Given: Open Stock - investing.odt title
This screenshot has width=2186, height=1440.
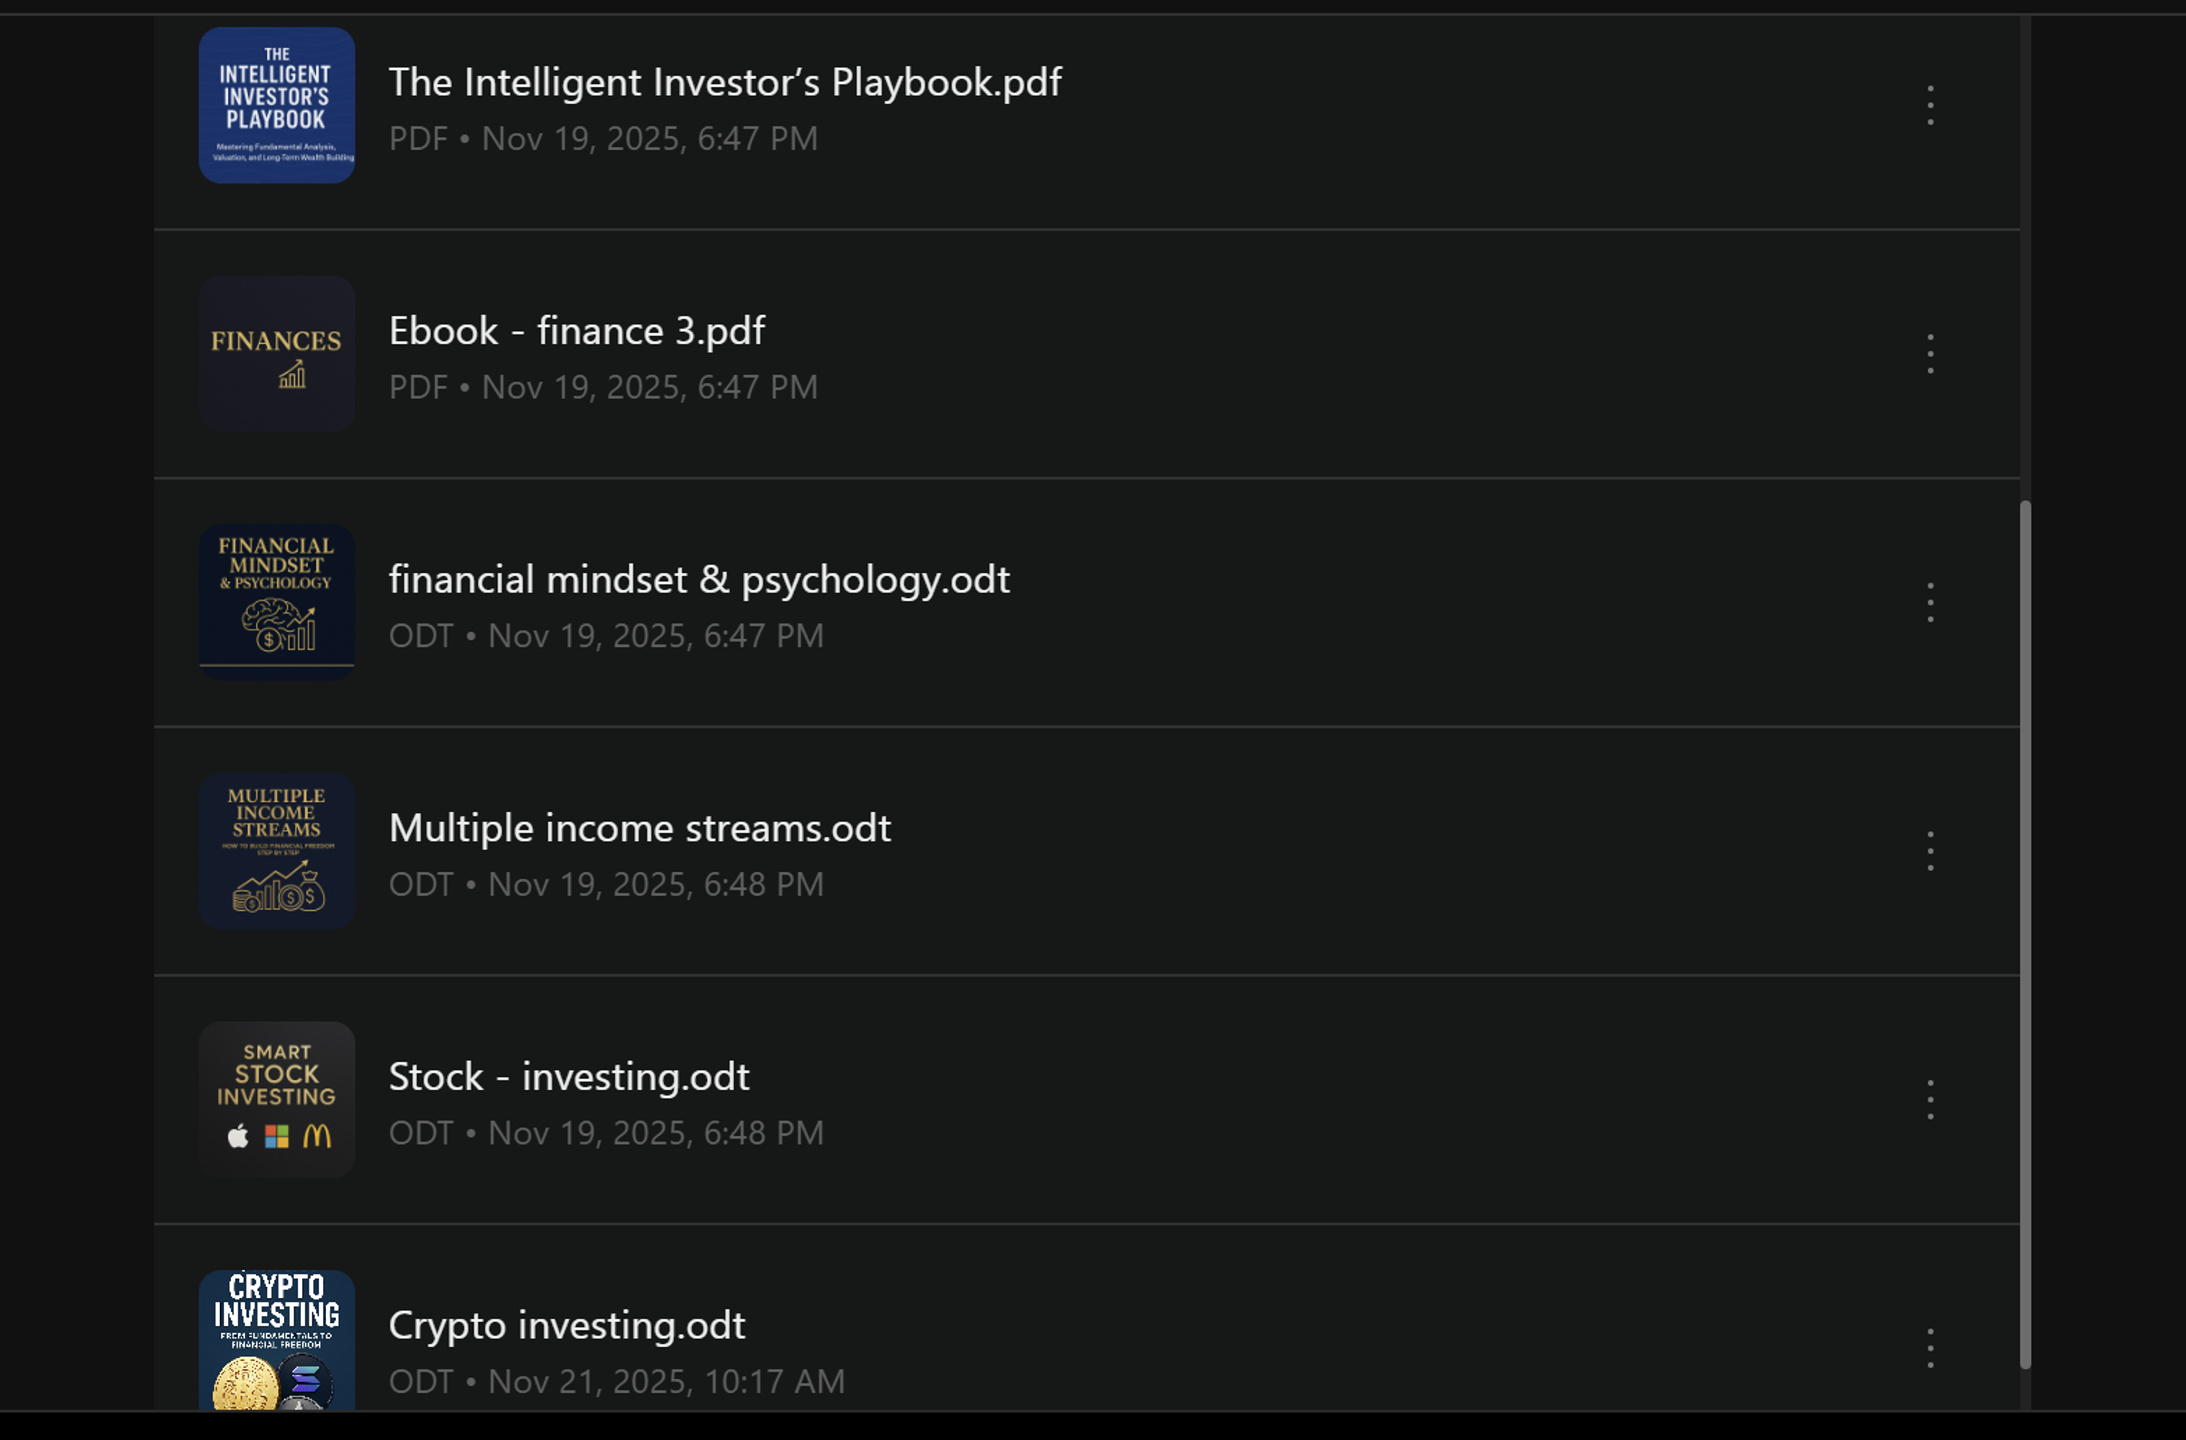Looking at the screenshot, I should (569, 1077).
